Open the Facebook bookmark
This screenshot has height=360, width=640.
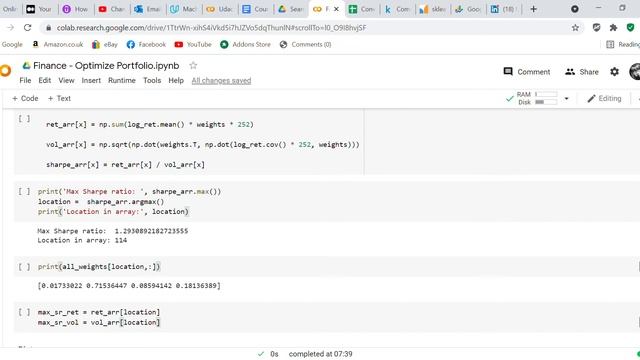tap(146, 44)
